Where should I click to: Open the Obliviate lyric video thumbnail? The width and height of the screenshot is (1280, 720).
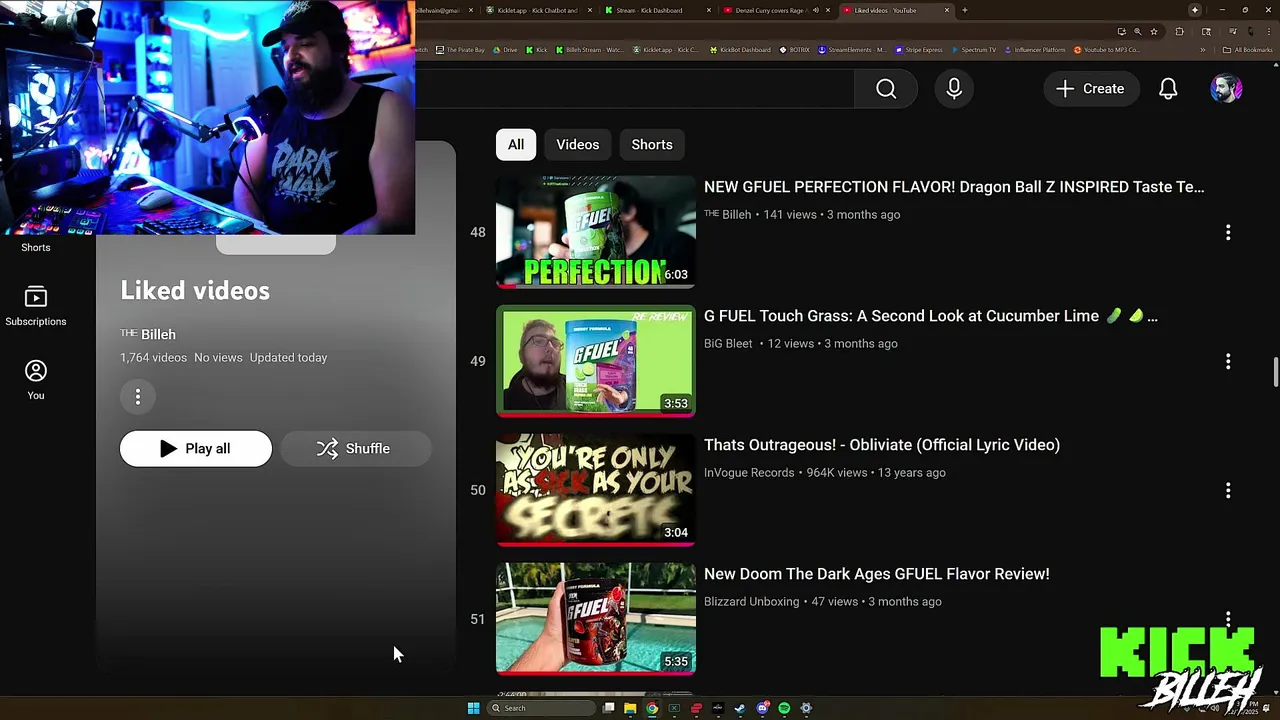596,490
